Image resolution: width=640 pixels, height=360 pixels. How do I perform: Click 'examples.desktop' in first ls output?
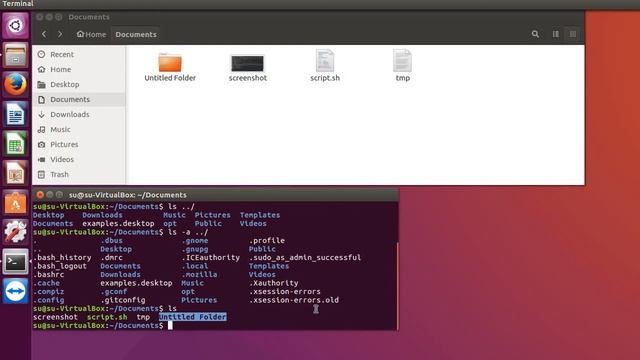(118, 224)
